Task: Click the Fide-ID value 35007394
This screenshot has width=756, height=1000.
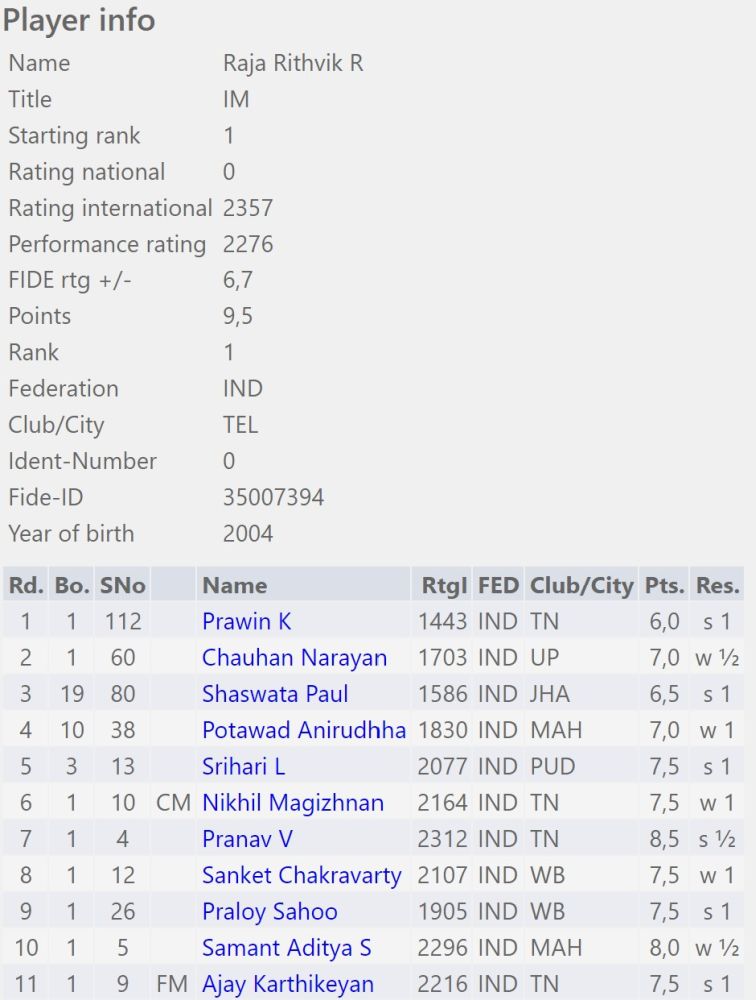Action: tap(273, 497)
